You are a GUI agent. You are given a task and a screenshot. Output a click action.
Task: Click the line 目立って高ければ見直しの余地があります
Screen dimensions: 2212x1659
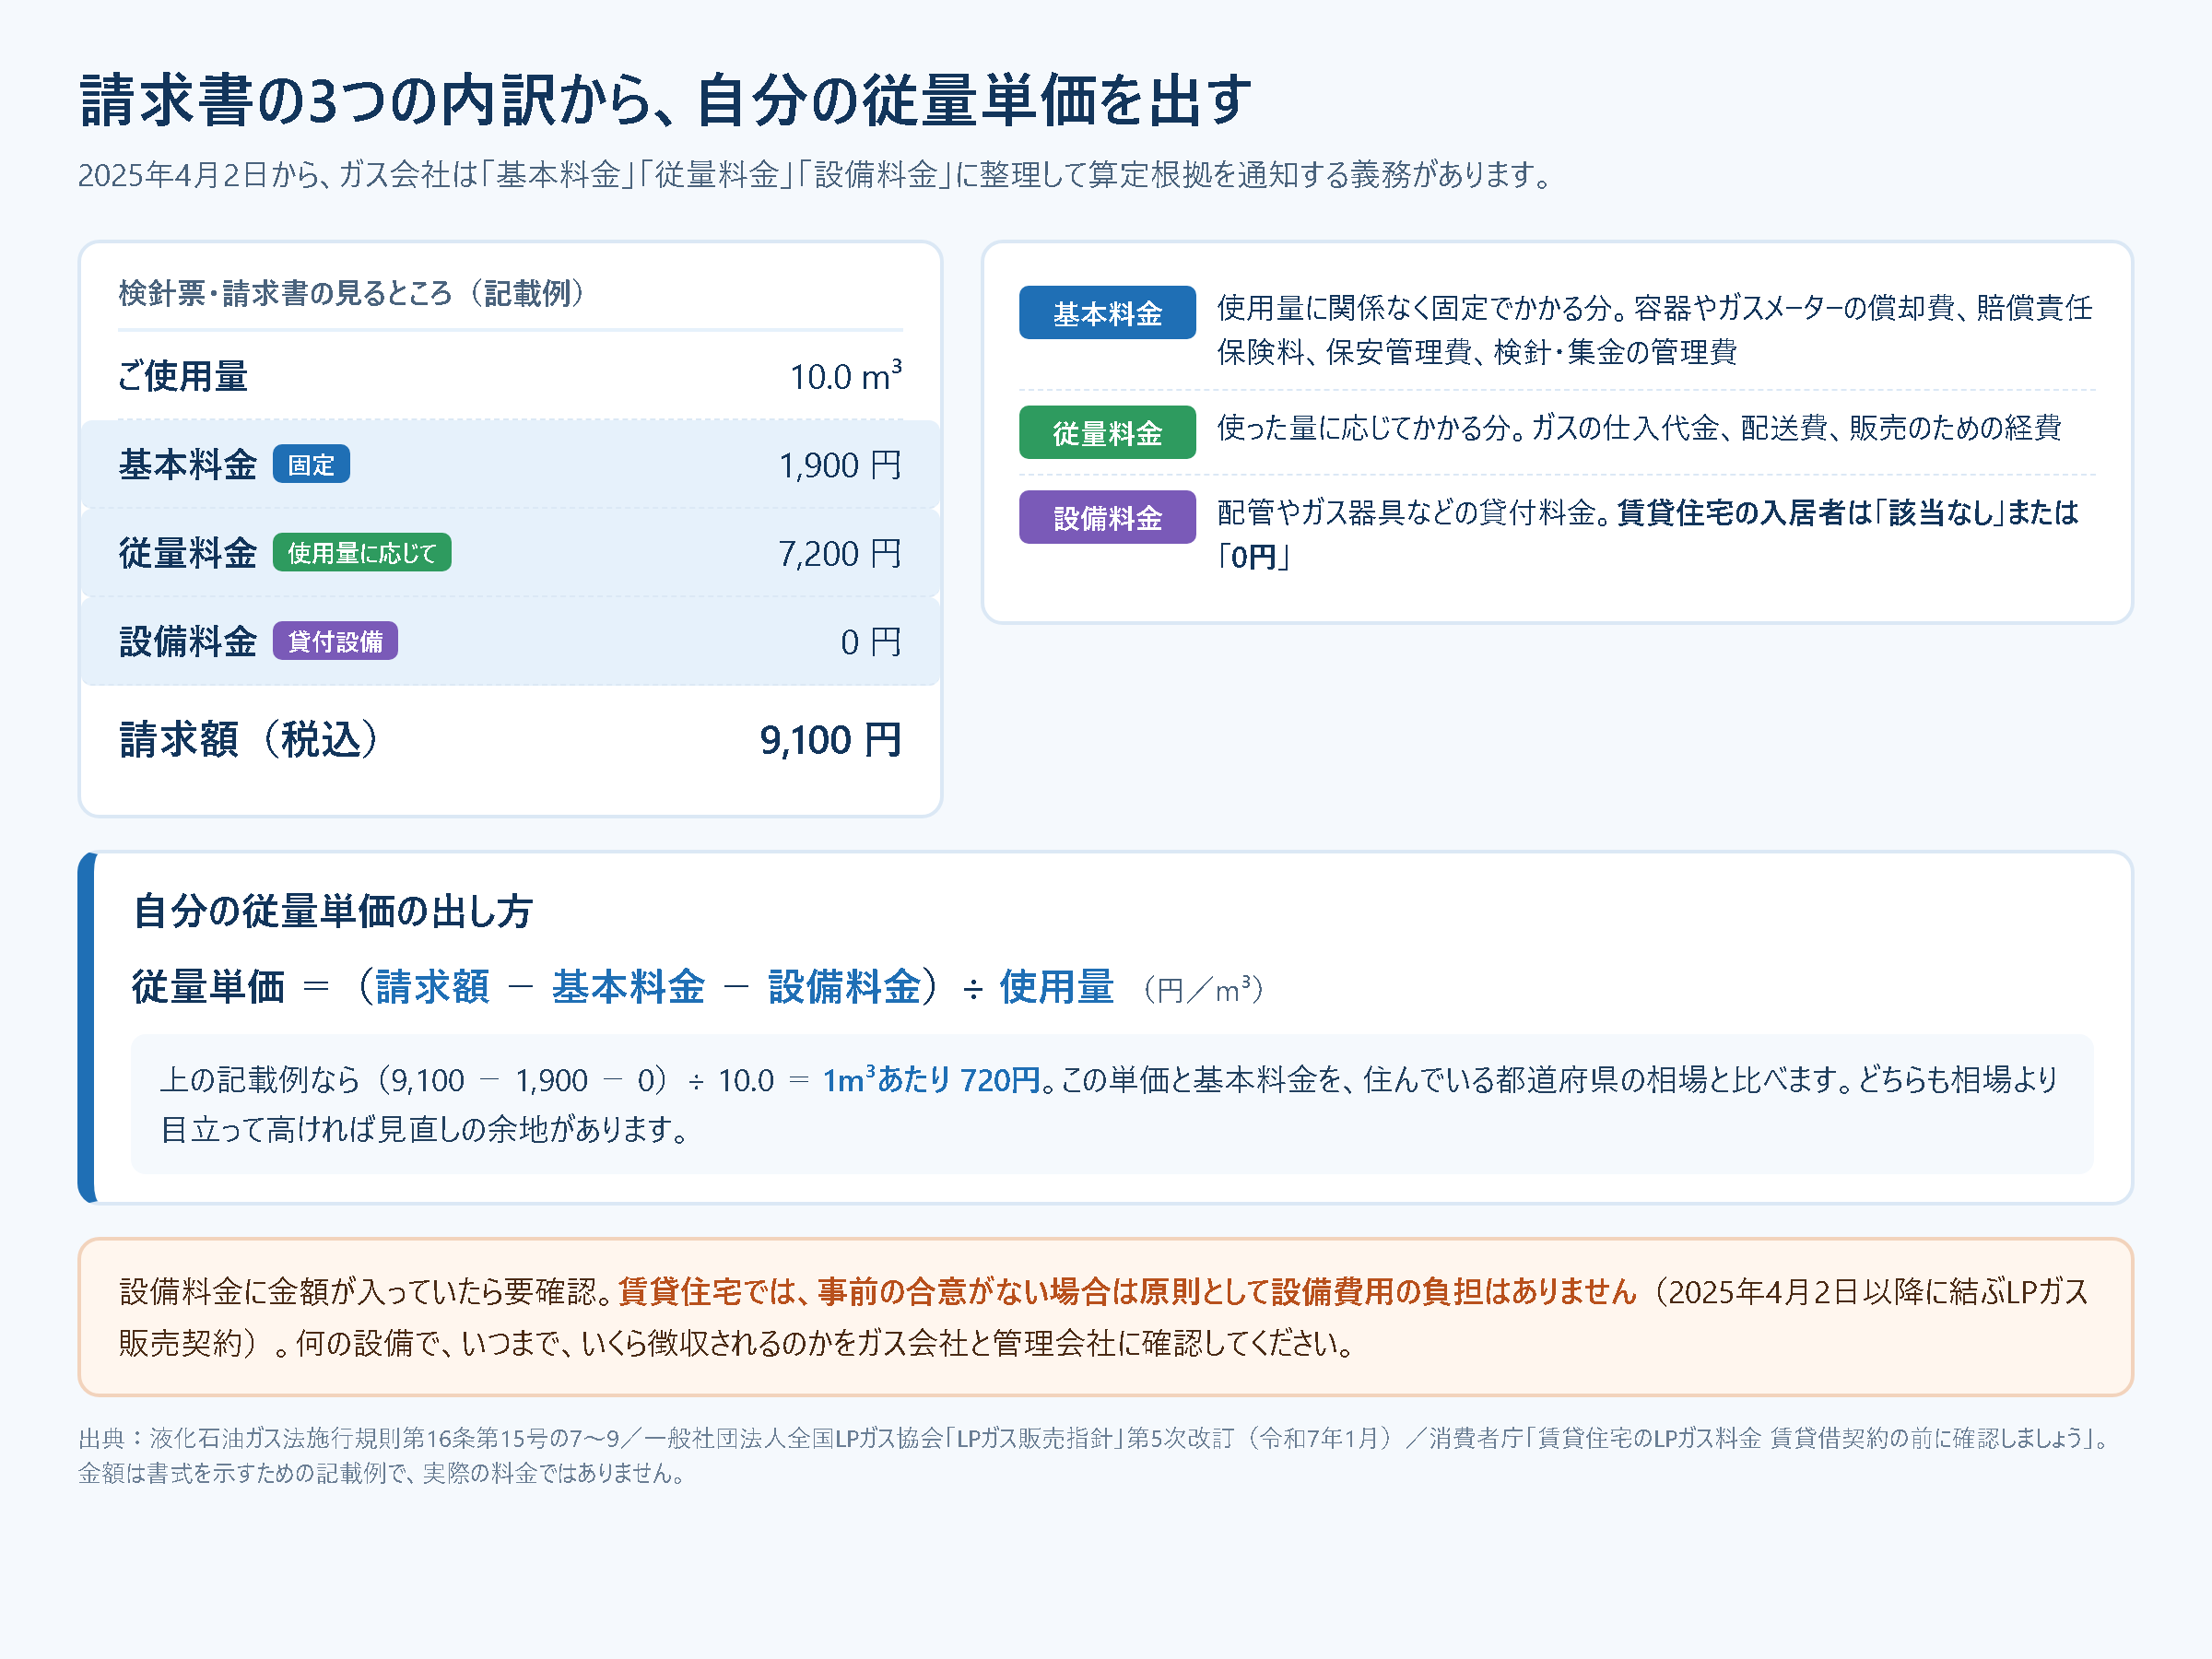point(424,1129)
